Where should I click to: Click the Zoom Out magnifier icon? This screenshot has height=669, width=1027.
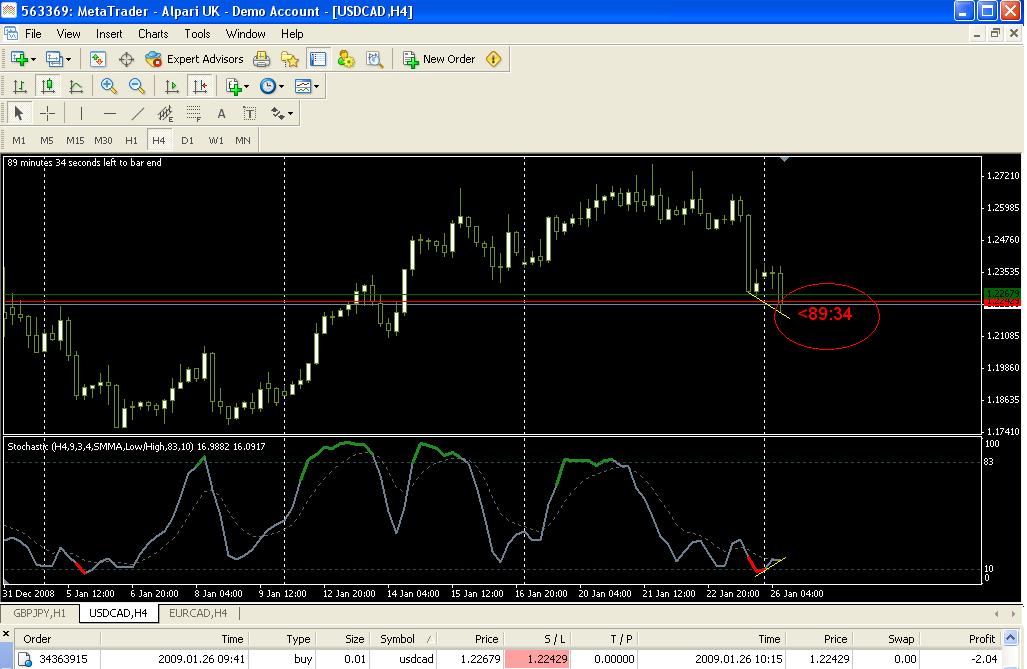coord(137,87)
